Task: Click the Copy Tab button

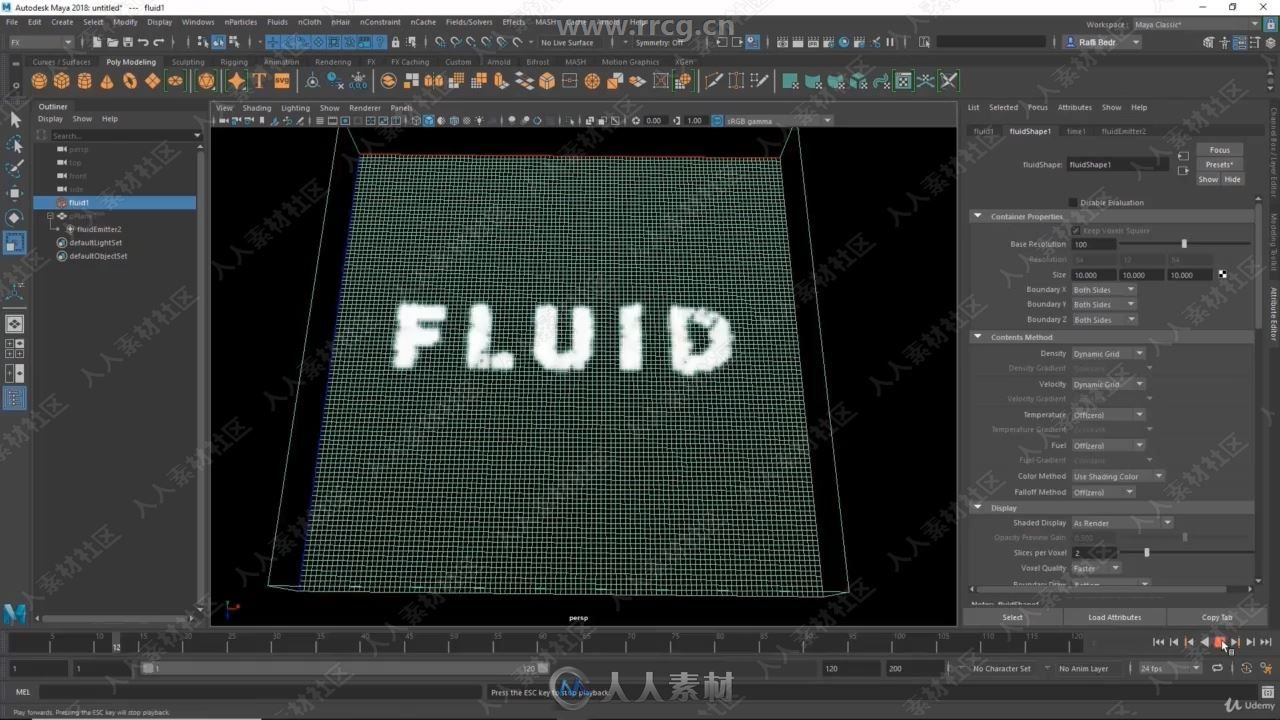Action: tap(1217, 617)
